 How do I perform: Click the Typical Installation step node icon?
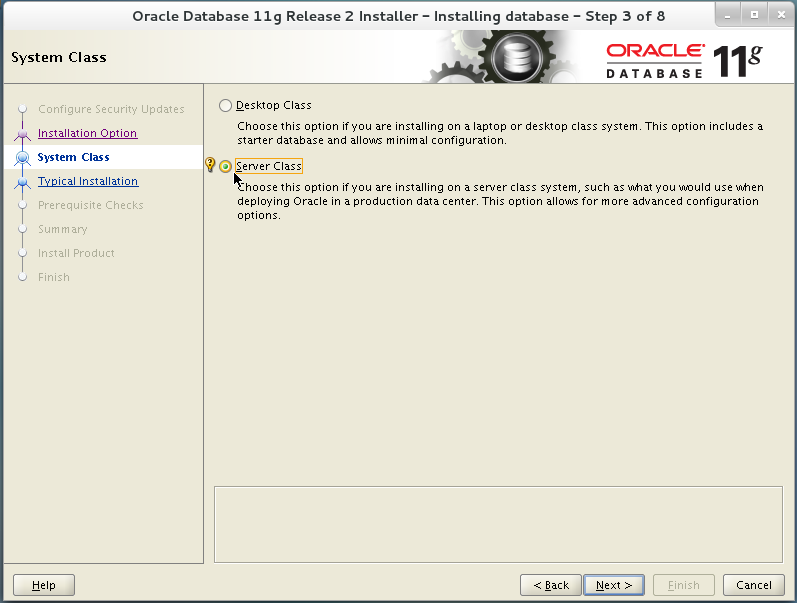(x=22, y=182)
